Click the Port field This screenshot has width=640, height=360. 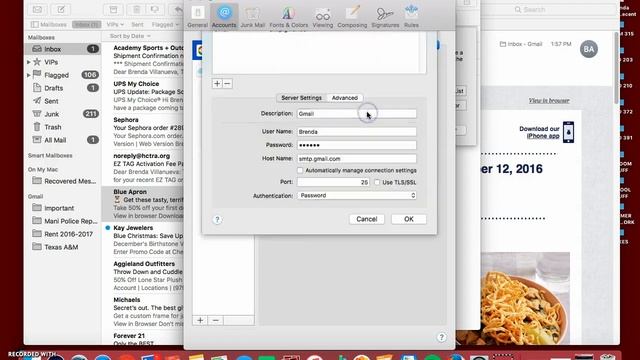click(x=333, y=182)
